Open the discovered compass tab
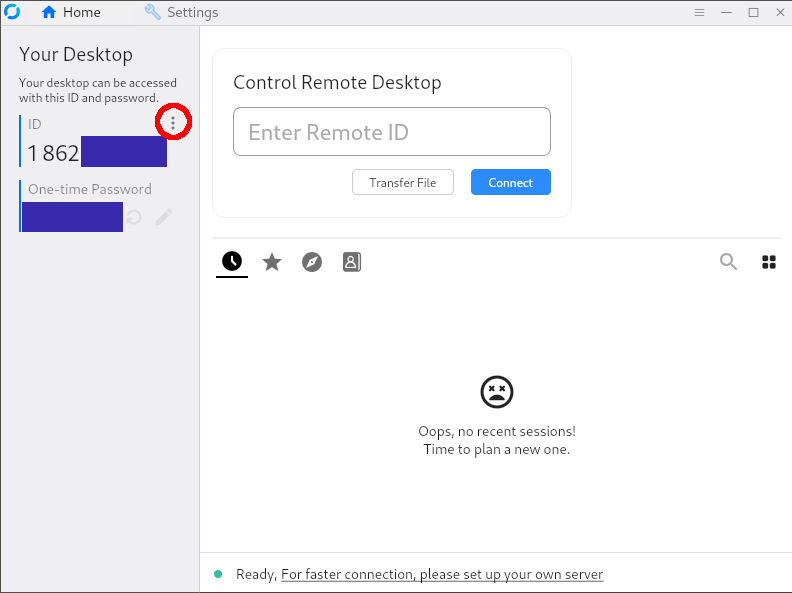Image resolution: width=792 pixels, height=593 pixels. coord(312,262)
